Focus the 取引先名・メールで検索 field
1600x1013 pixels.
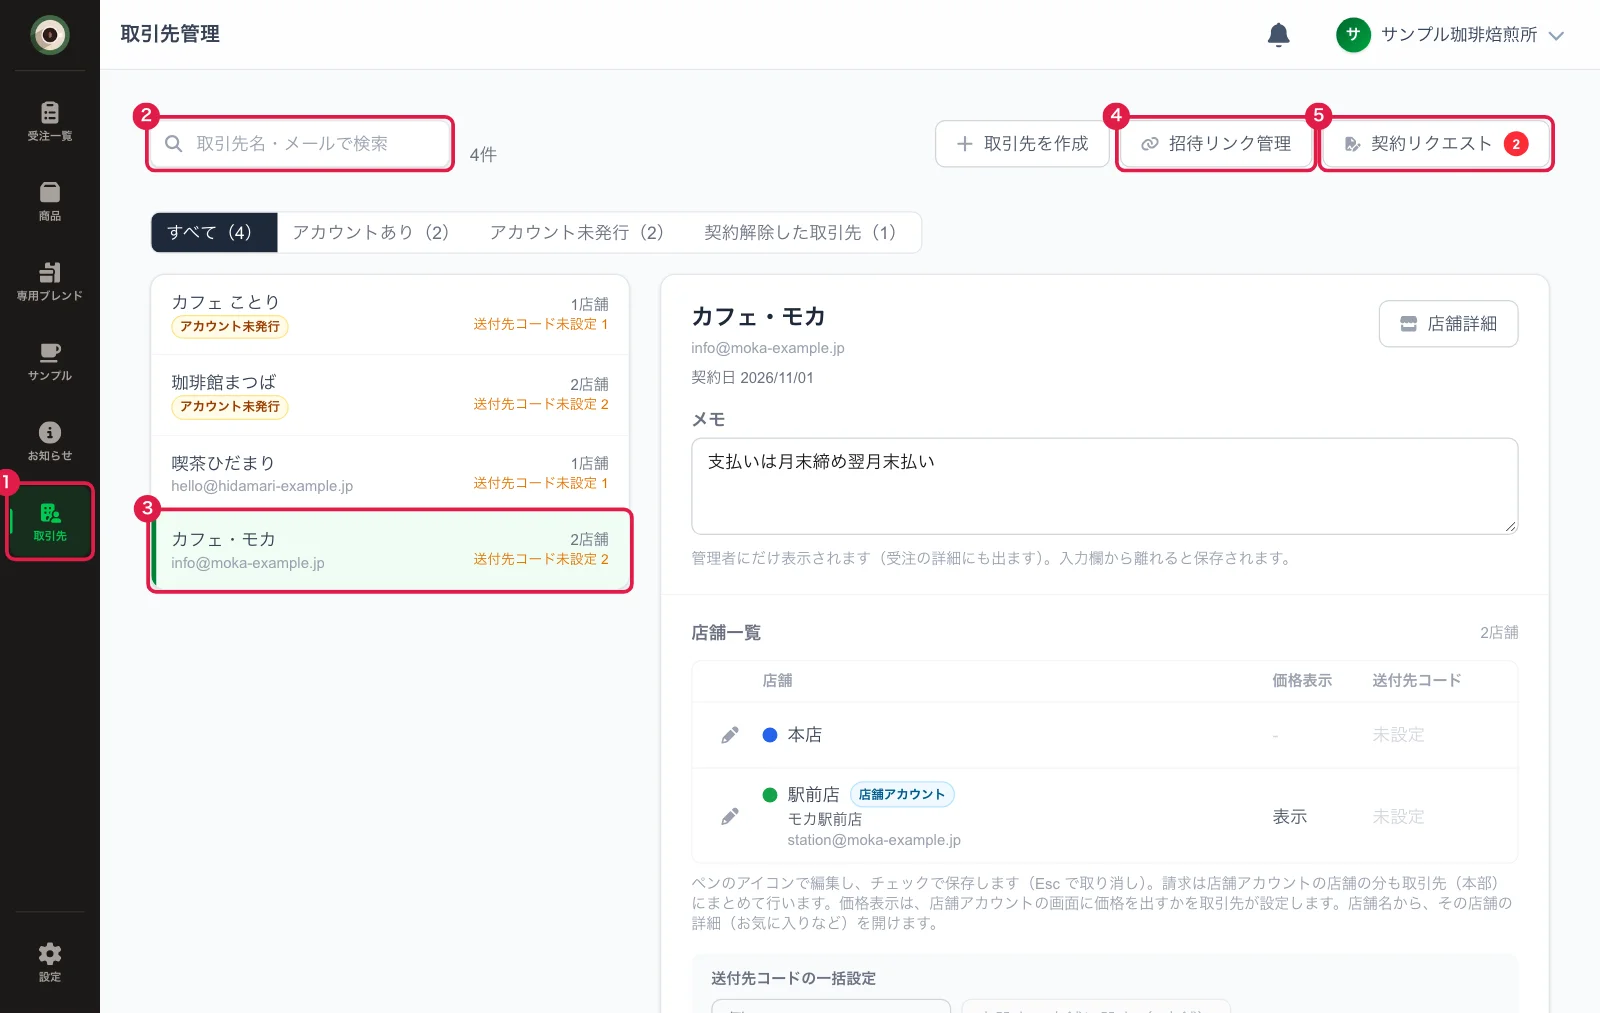point(300,144)
